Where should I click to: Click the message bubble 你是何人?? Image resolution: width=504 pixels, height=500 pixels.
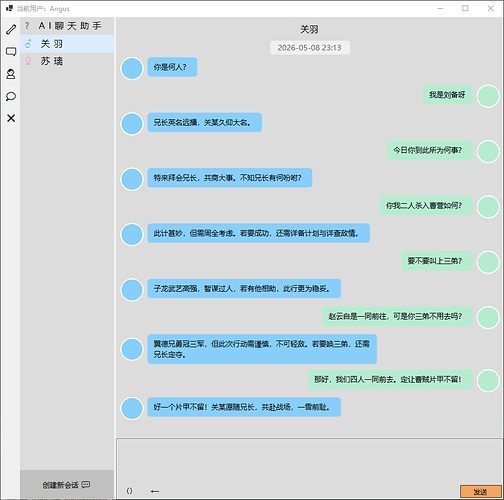pyautogui.click(x=172, y=67)
